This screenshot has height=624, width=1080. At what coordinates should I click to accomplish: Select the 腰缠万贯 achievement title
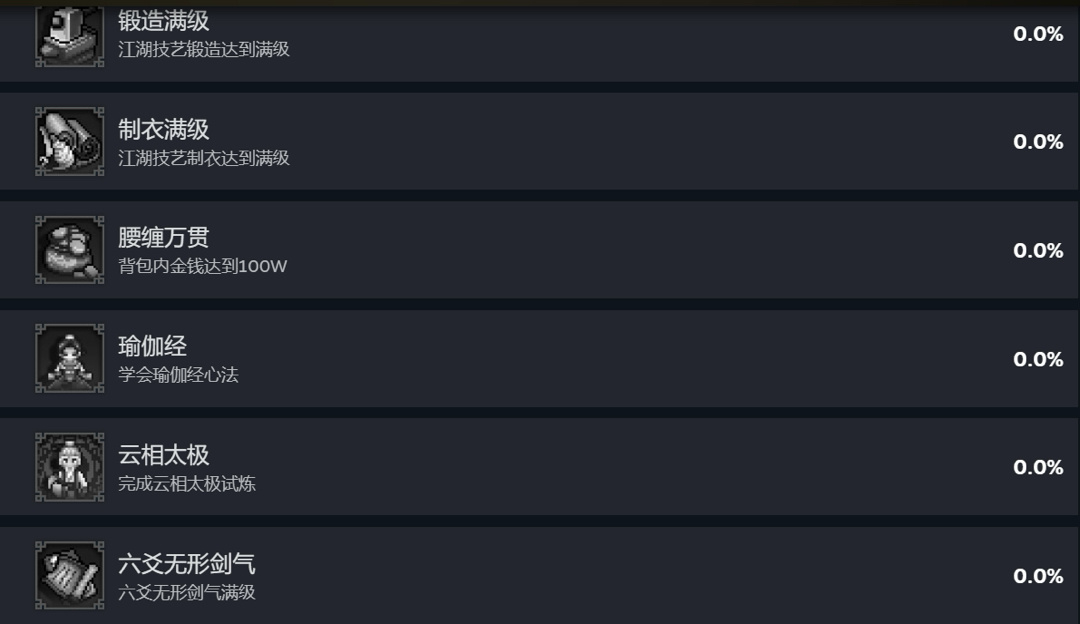163,237
